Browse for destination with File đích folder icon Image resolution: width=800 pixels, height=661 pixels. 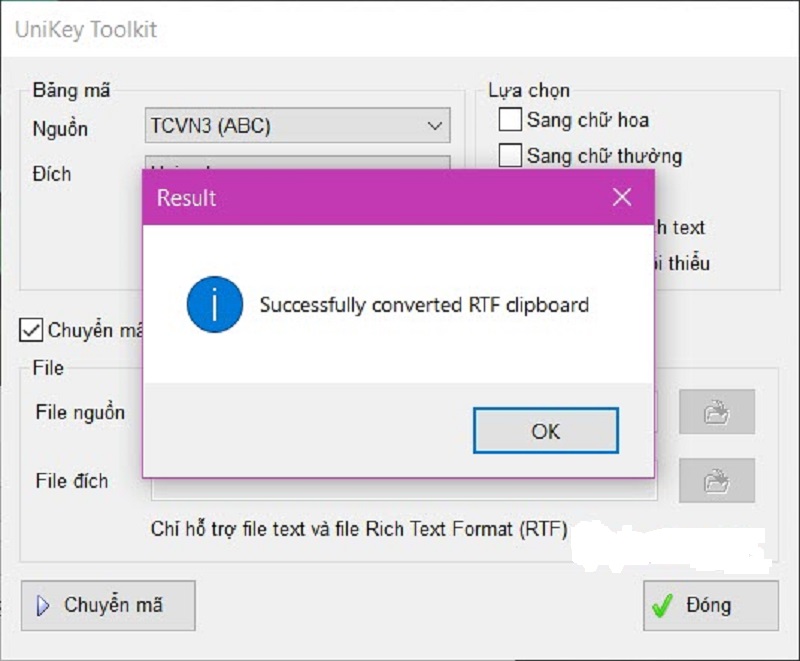click(x=716, y=481)
